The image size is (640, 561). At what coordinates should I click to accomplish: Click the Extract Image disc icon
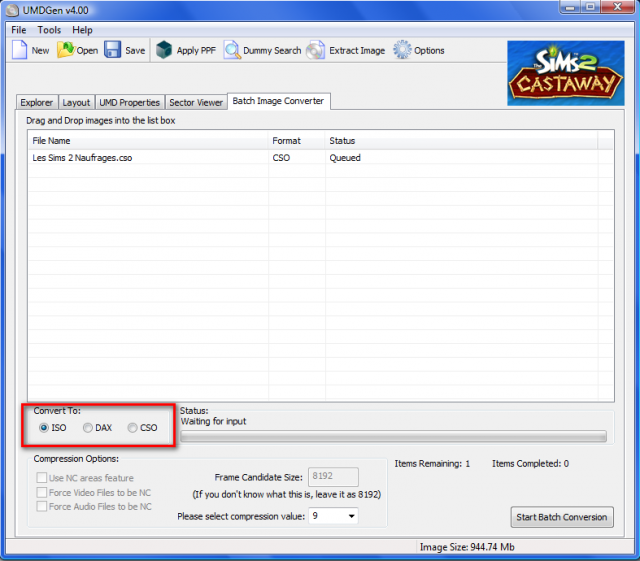pos(316,50)
